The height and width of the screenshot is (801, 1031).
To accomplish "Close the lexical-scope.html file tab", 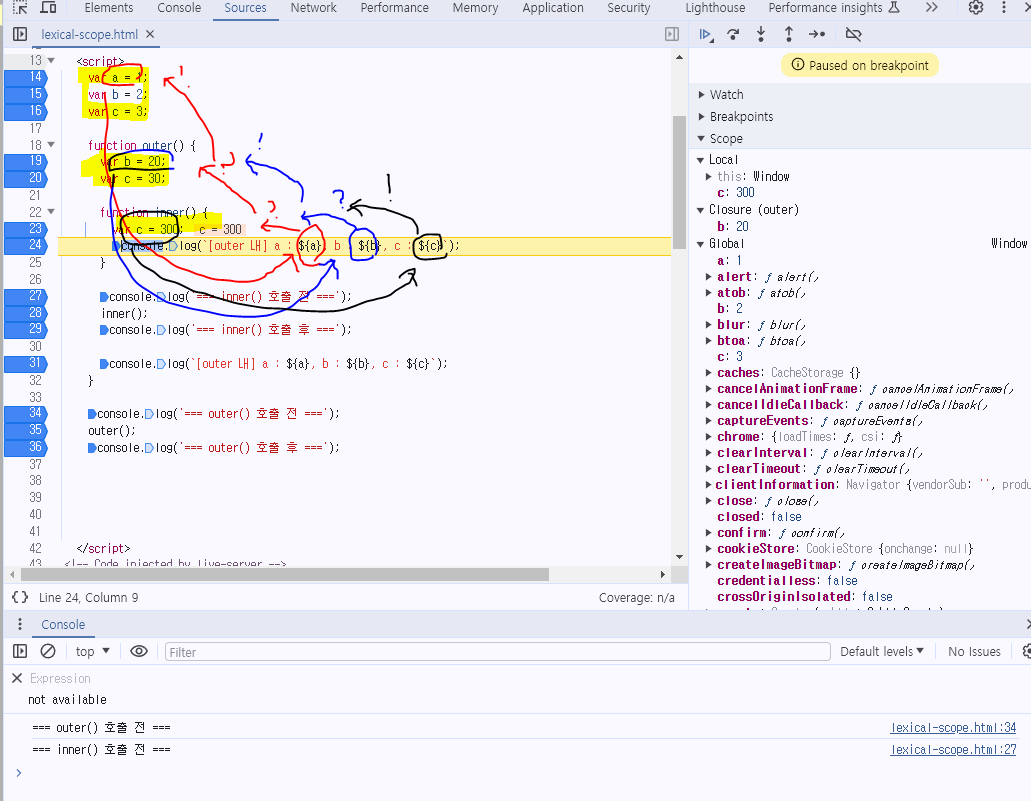I will pos(150,34).
